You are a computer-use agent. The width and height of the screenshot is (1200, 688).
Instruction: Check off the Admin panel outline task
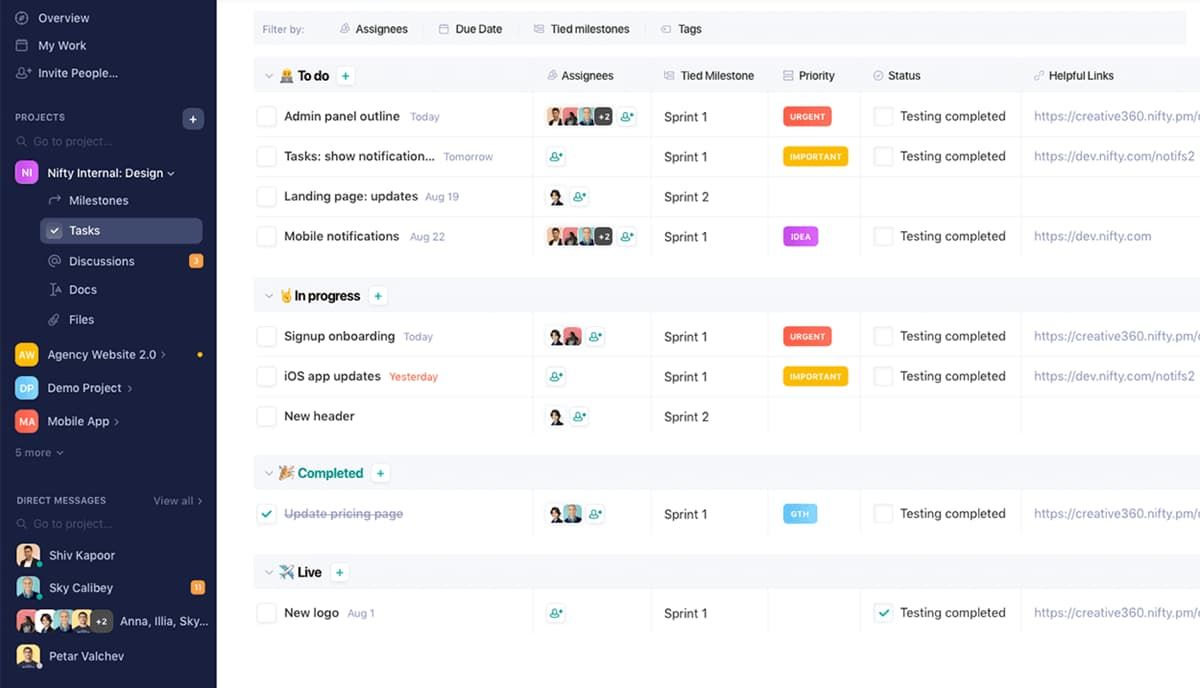tap(266, 116)
